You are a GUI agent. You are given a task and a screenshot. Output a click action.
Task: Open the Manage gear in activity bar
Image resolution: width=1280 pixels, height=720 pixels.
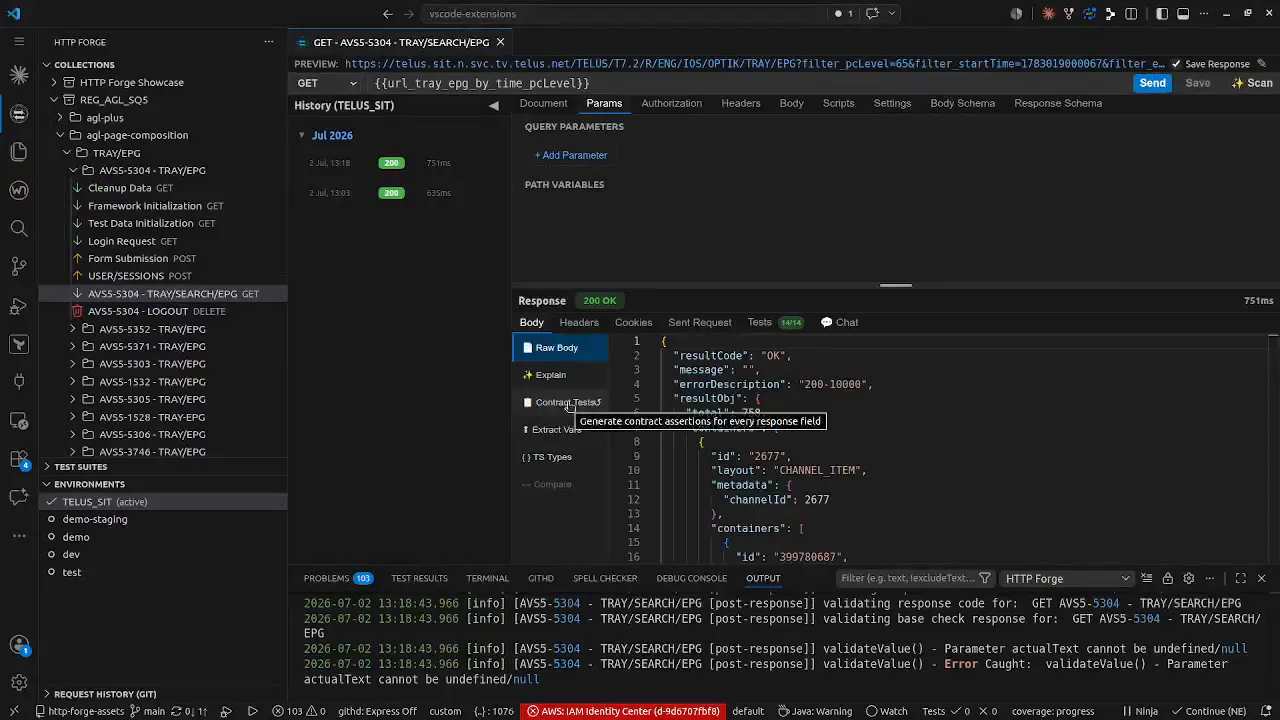(x=18, y=683)
